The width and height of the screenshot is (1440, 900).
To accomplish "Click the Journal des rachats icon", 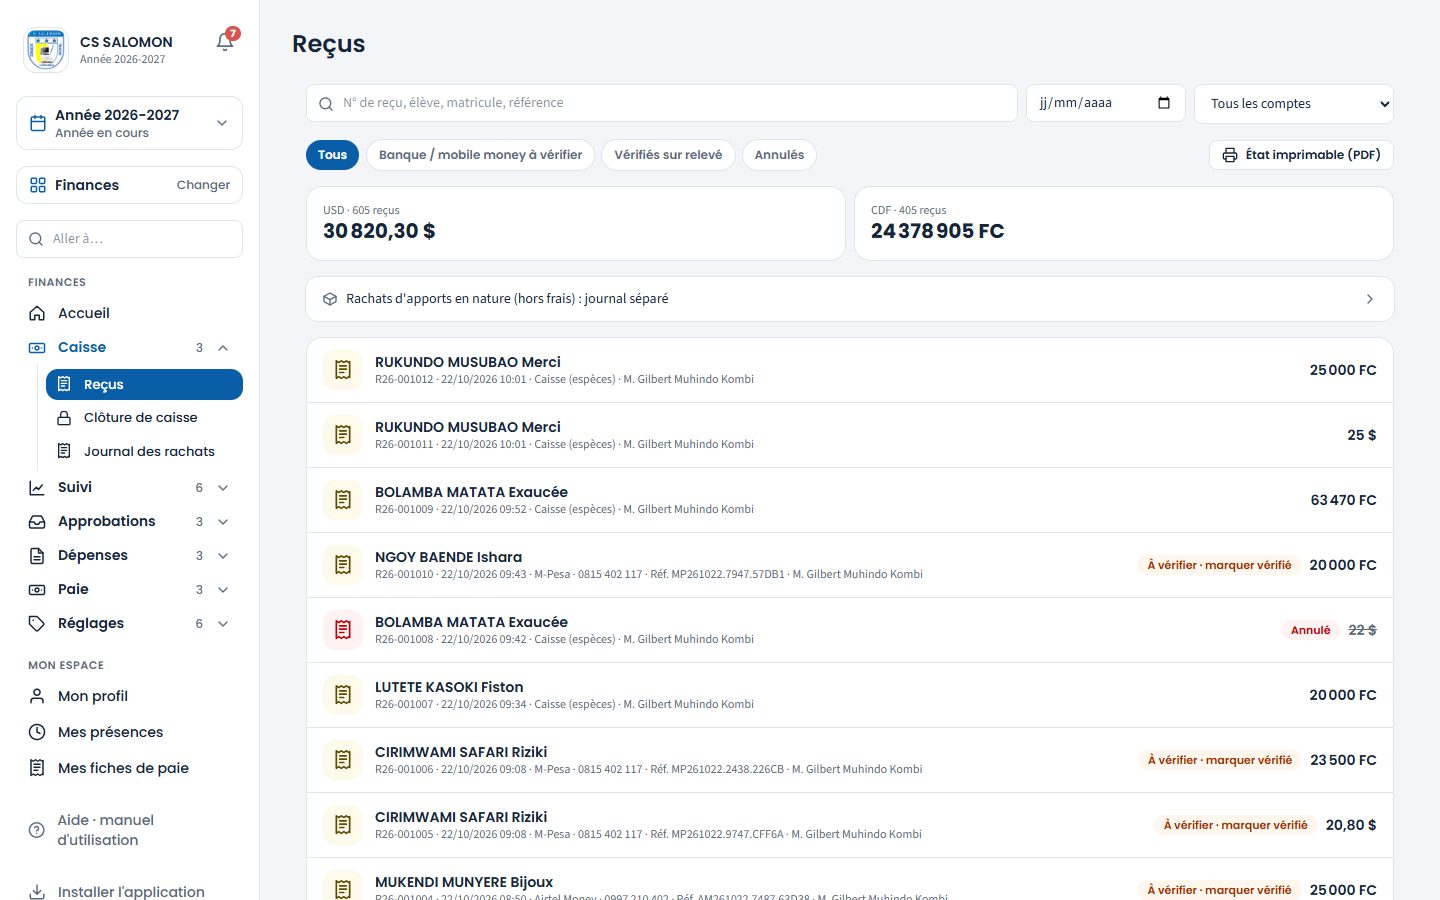I will coord(64,451).
